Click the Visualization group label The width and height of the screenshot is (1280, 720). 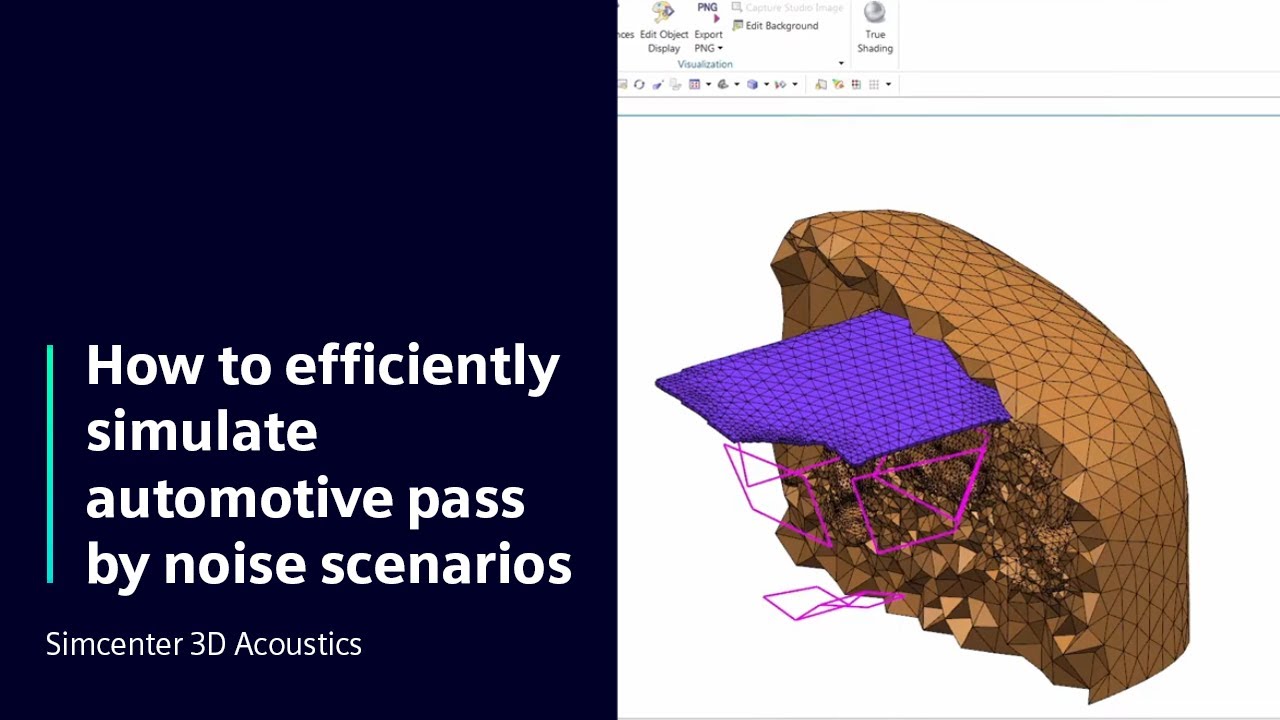705,64
